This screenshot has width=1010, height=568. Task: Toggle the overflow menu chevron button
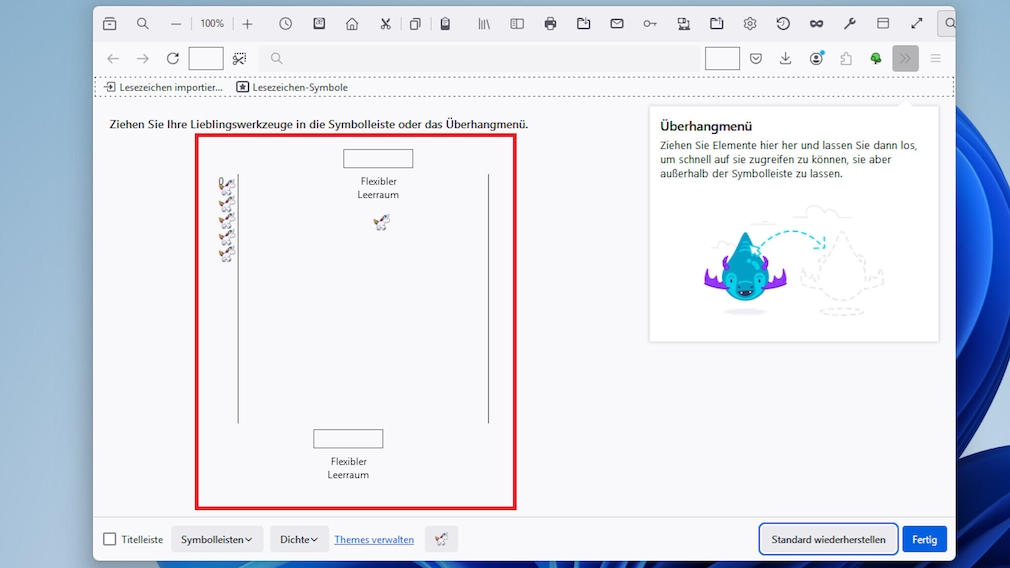(905, 58)
